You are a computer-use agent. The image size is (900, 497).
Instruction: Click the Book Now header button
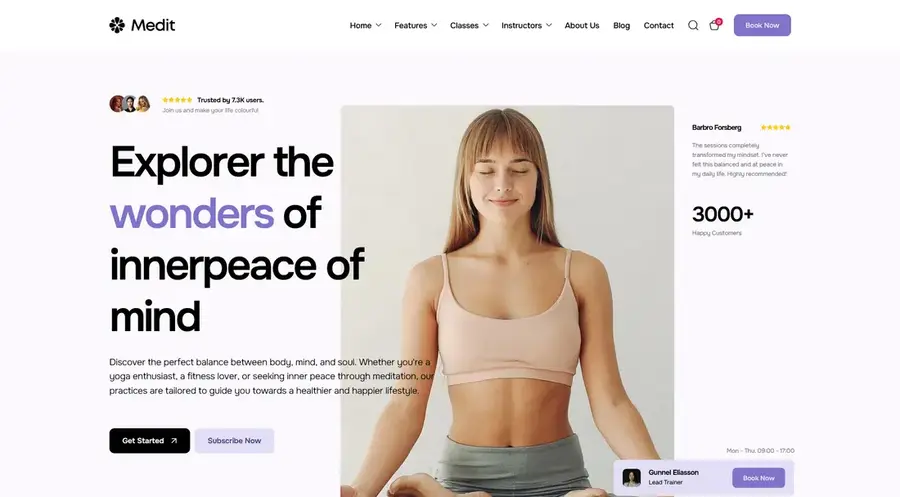pyautogui.click(x=762, y=25)
